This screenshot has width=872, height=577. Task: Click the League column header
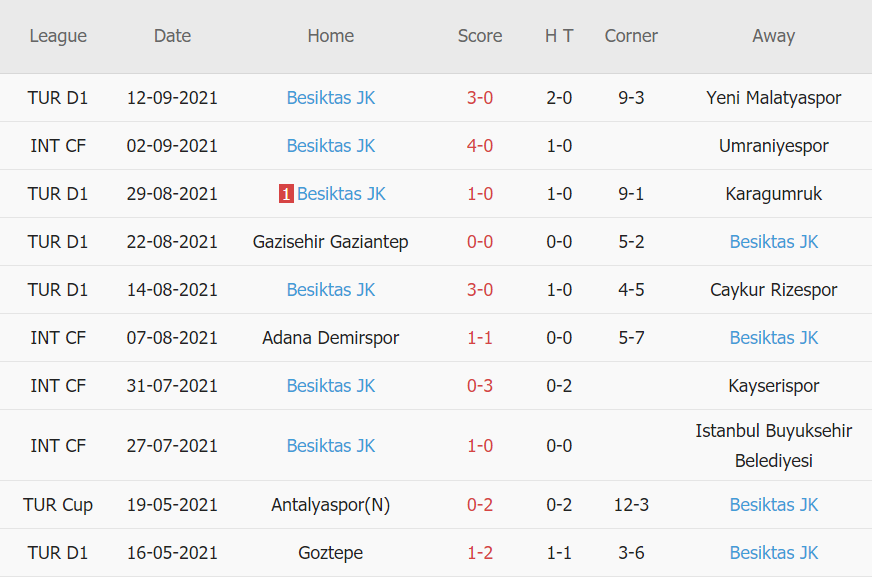[58, 36]
